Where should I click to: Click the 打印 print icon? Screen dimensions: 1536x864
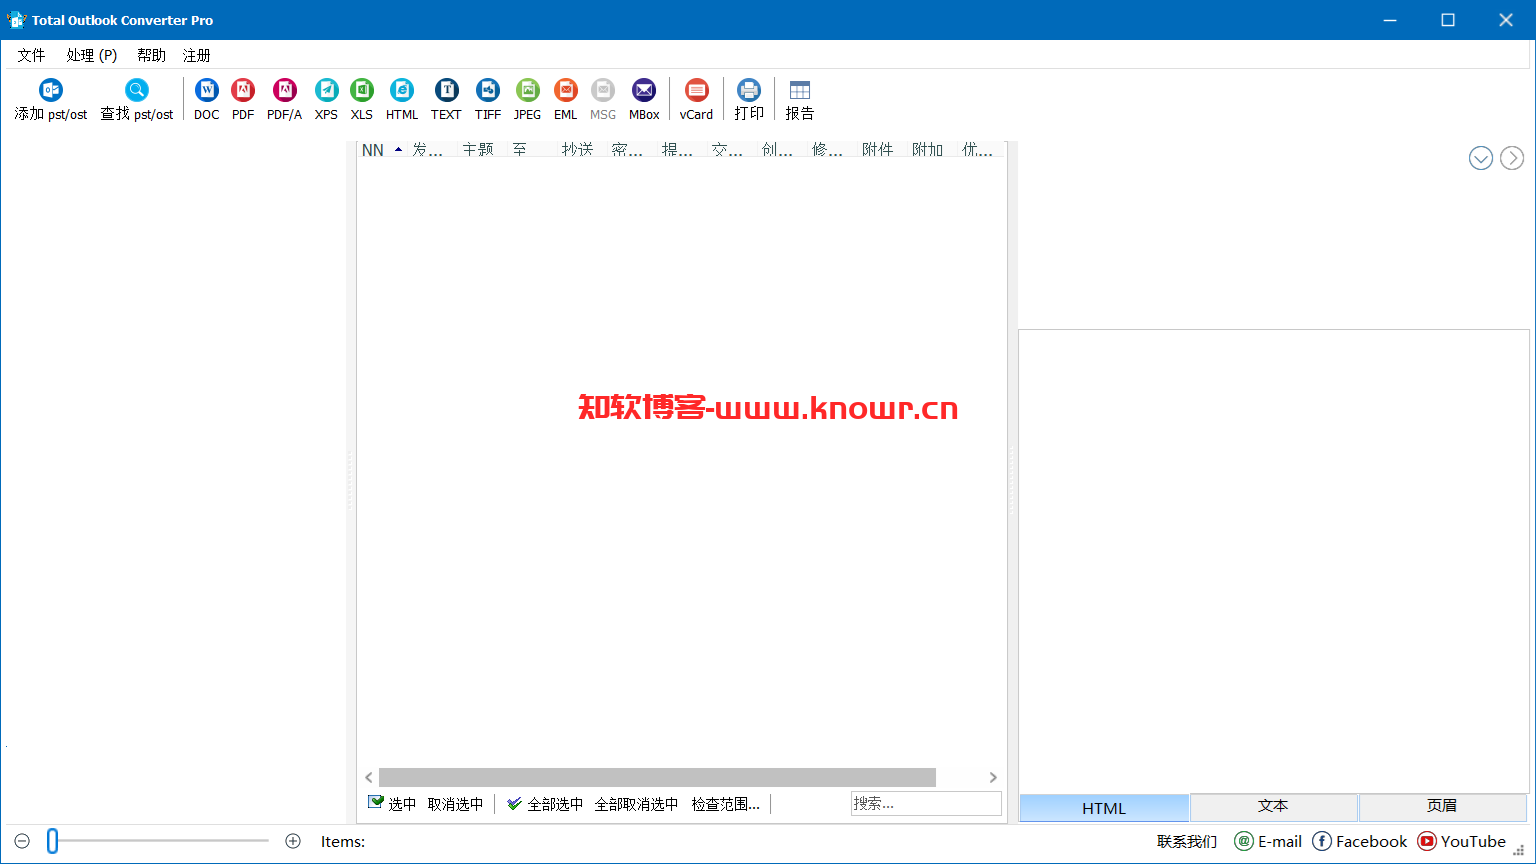[749, 91]
